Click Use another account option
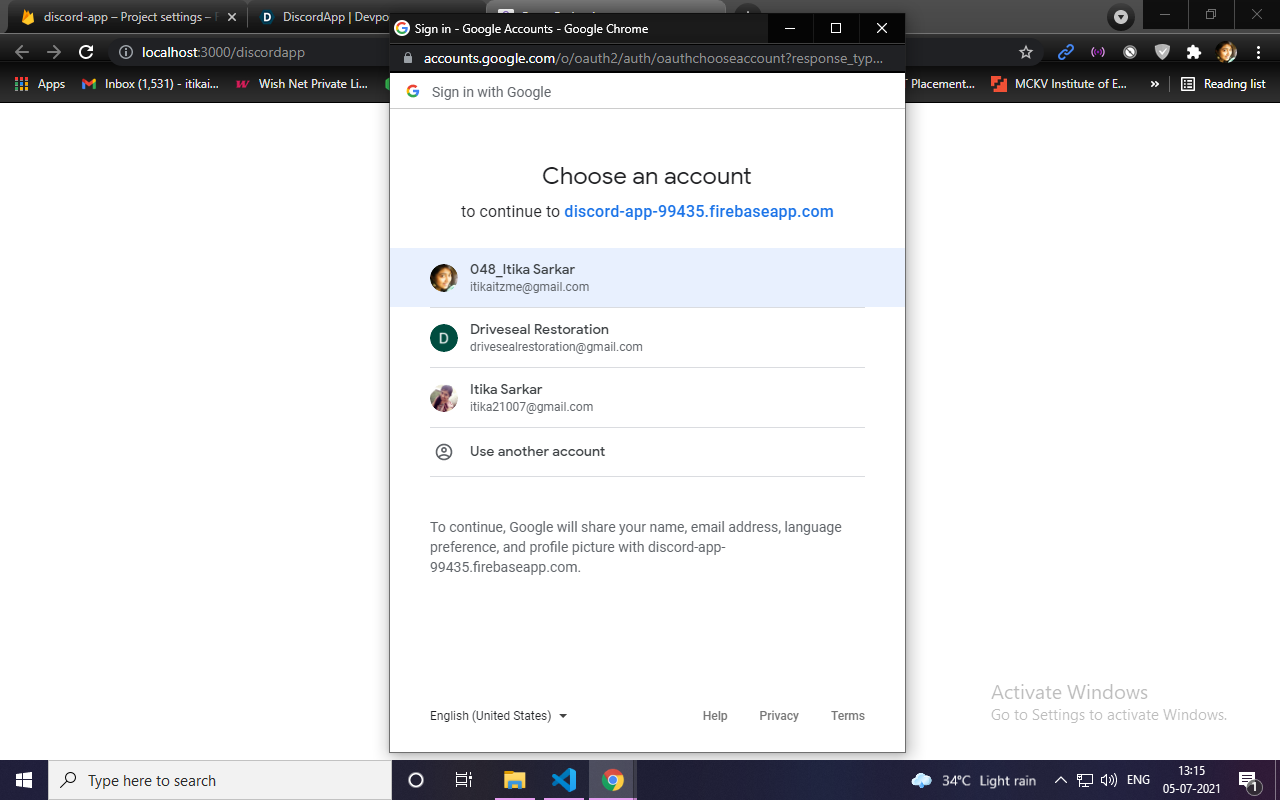The height and width of the screenshot is (800, 1280). coord(647,452)
